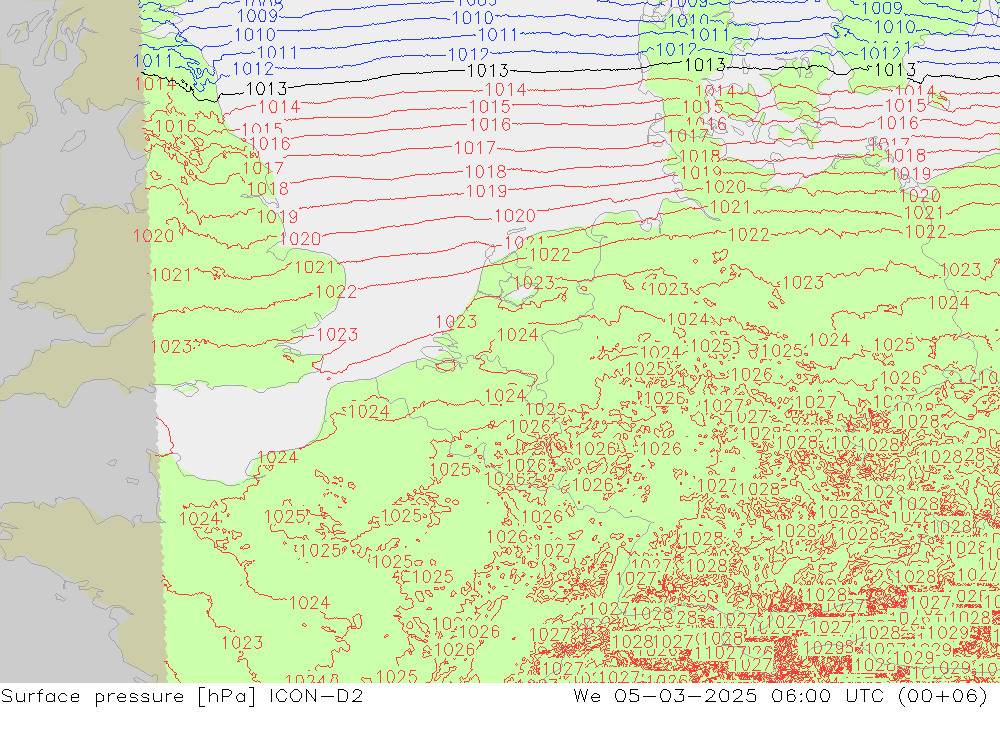
Task: Click the date '05-03-2025' in footer
Action: 686,695
